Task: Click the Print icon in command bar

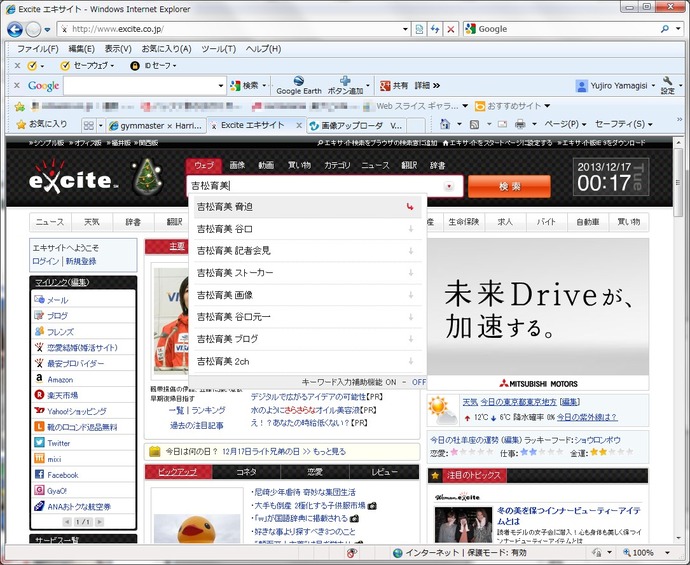Action: point(520,125)
